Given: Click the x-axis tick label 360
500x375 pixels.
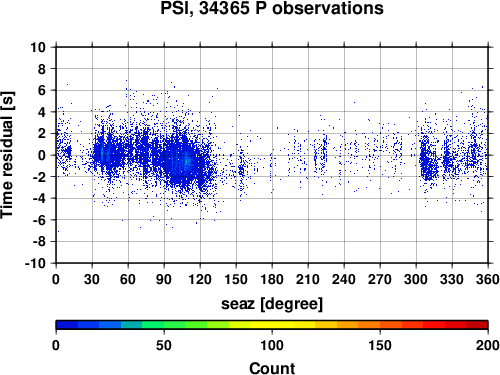Looking at the screenshot, I should click(488, 279).
